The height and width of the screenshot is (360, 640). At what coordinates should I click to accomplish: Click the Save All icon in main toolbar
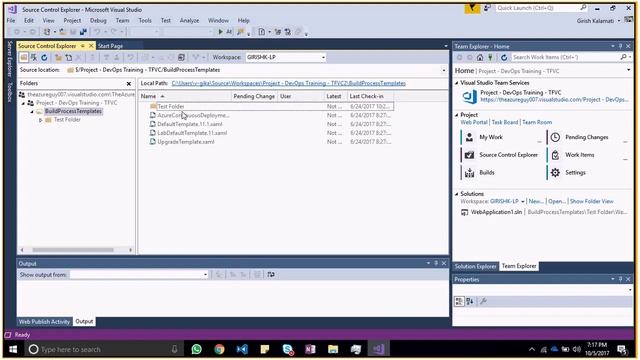(83, 31)
